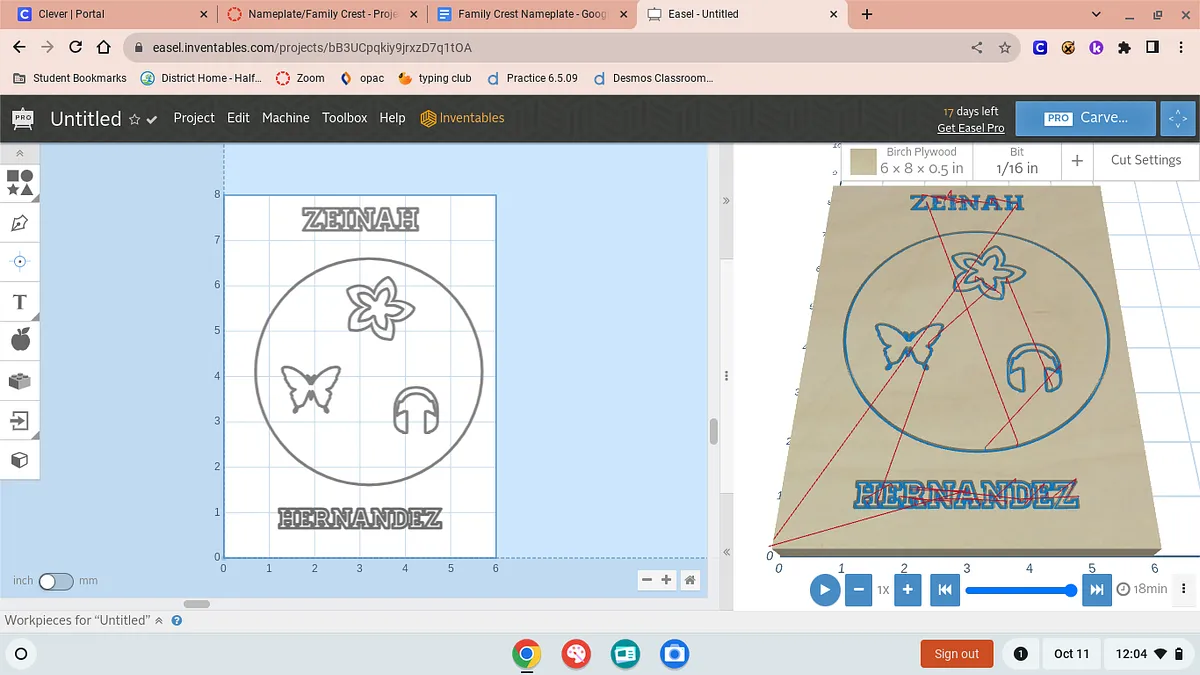Open the Apps brick icon

coord(20,381)
